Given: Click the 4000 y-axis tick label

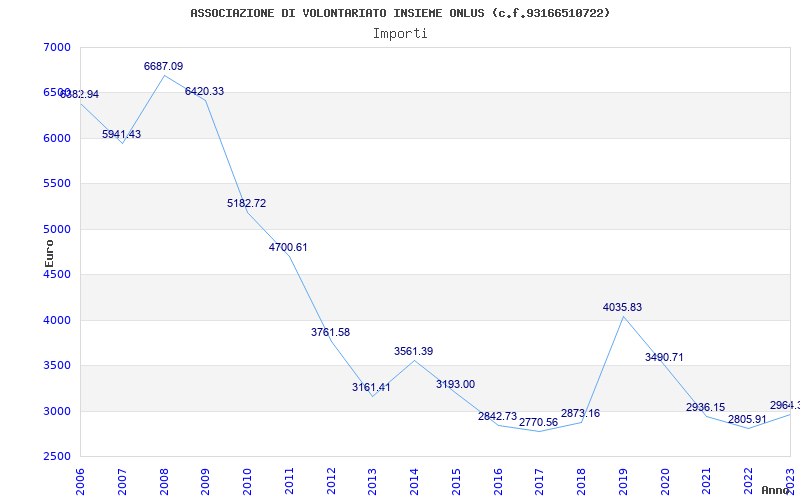Looking at the screenshot, I should tap(55, 320).
